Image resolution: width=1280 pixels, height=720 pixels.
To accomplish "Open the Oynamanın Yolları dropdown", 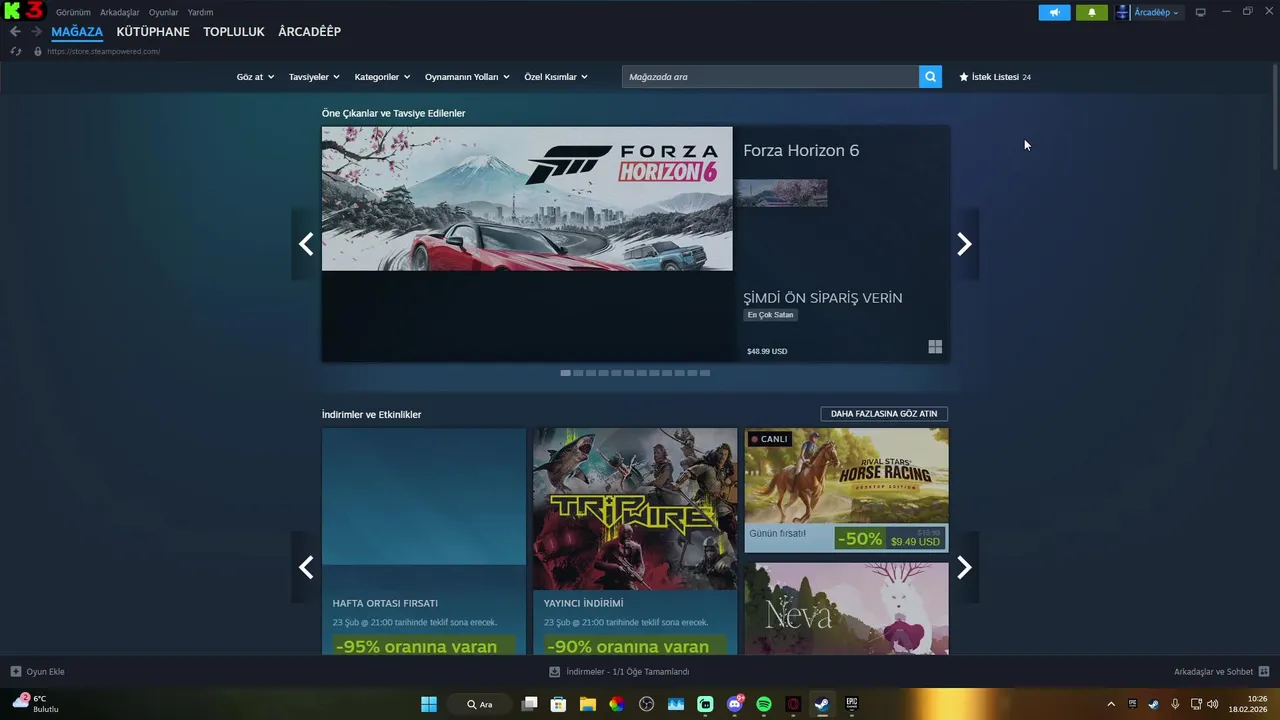I will coord(467,77).
